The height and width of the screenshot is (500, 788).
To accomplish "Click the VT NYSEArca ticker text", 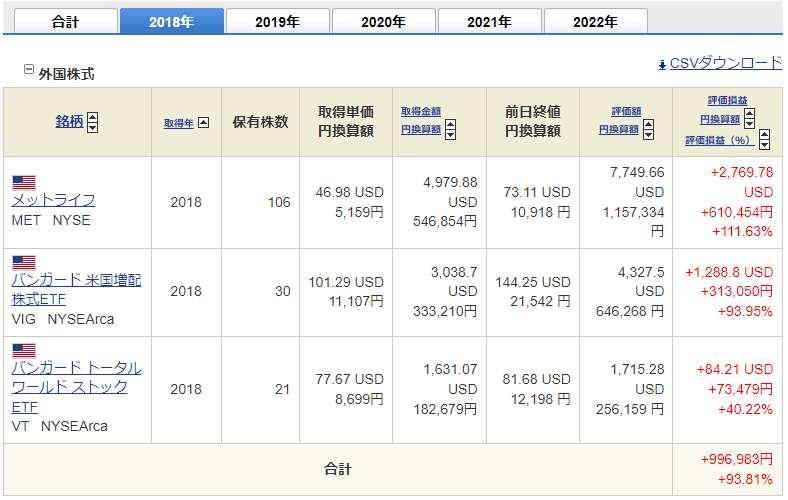I will point(59,426).
